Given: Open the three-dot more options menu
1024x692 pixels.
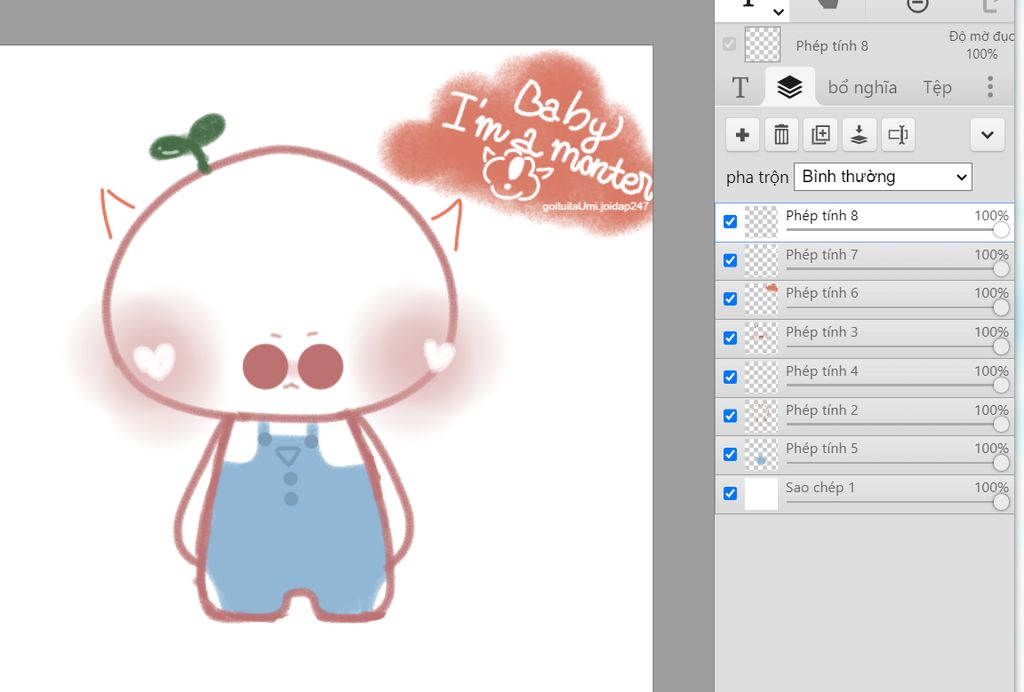Looking at the screenshot, I should tap(990, 87).
